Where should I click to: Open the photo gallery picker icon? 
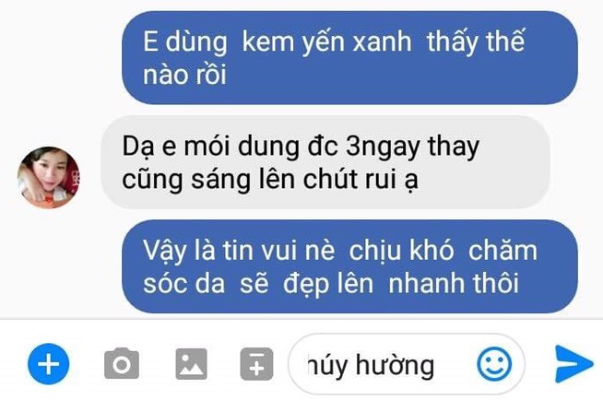[191, 364]
